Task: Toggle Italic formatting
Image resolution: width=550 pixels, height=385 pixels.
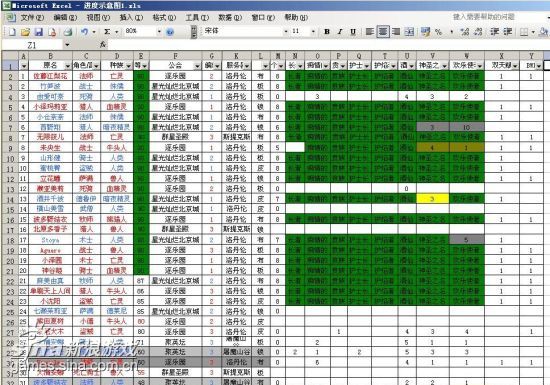Action: 340,32
